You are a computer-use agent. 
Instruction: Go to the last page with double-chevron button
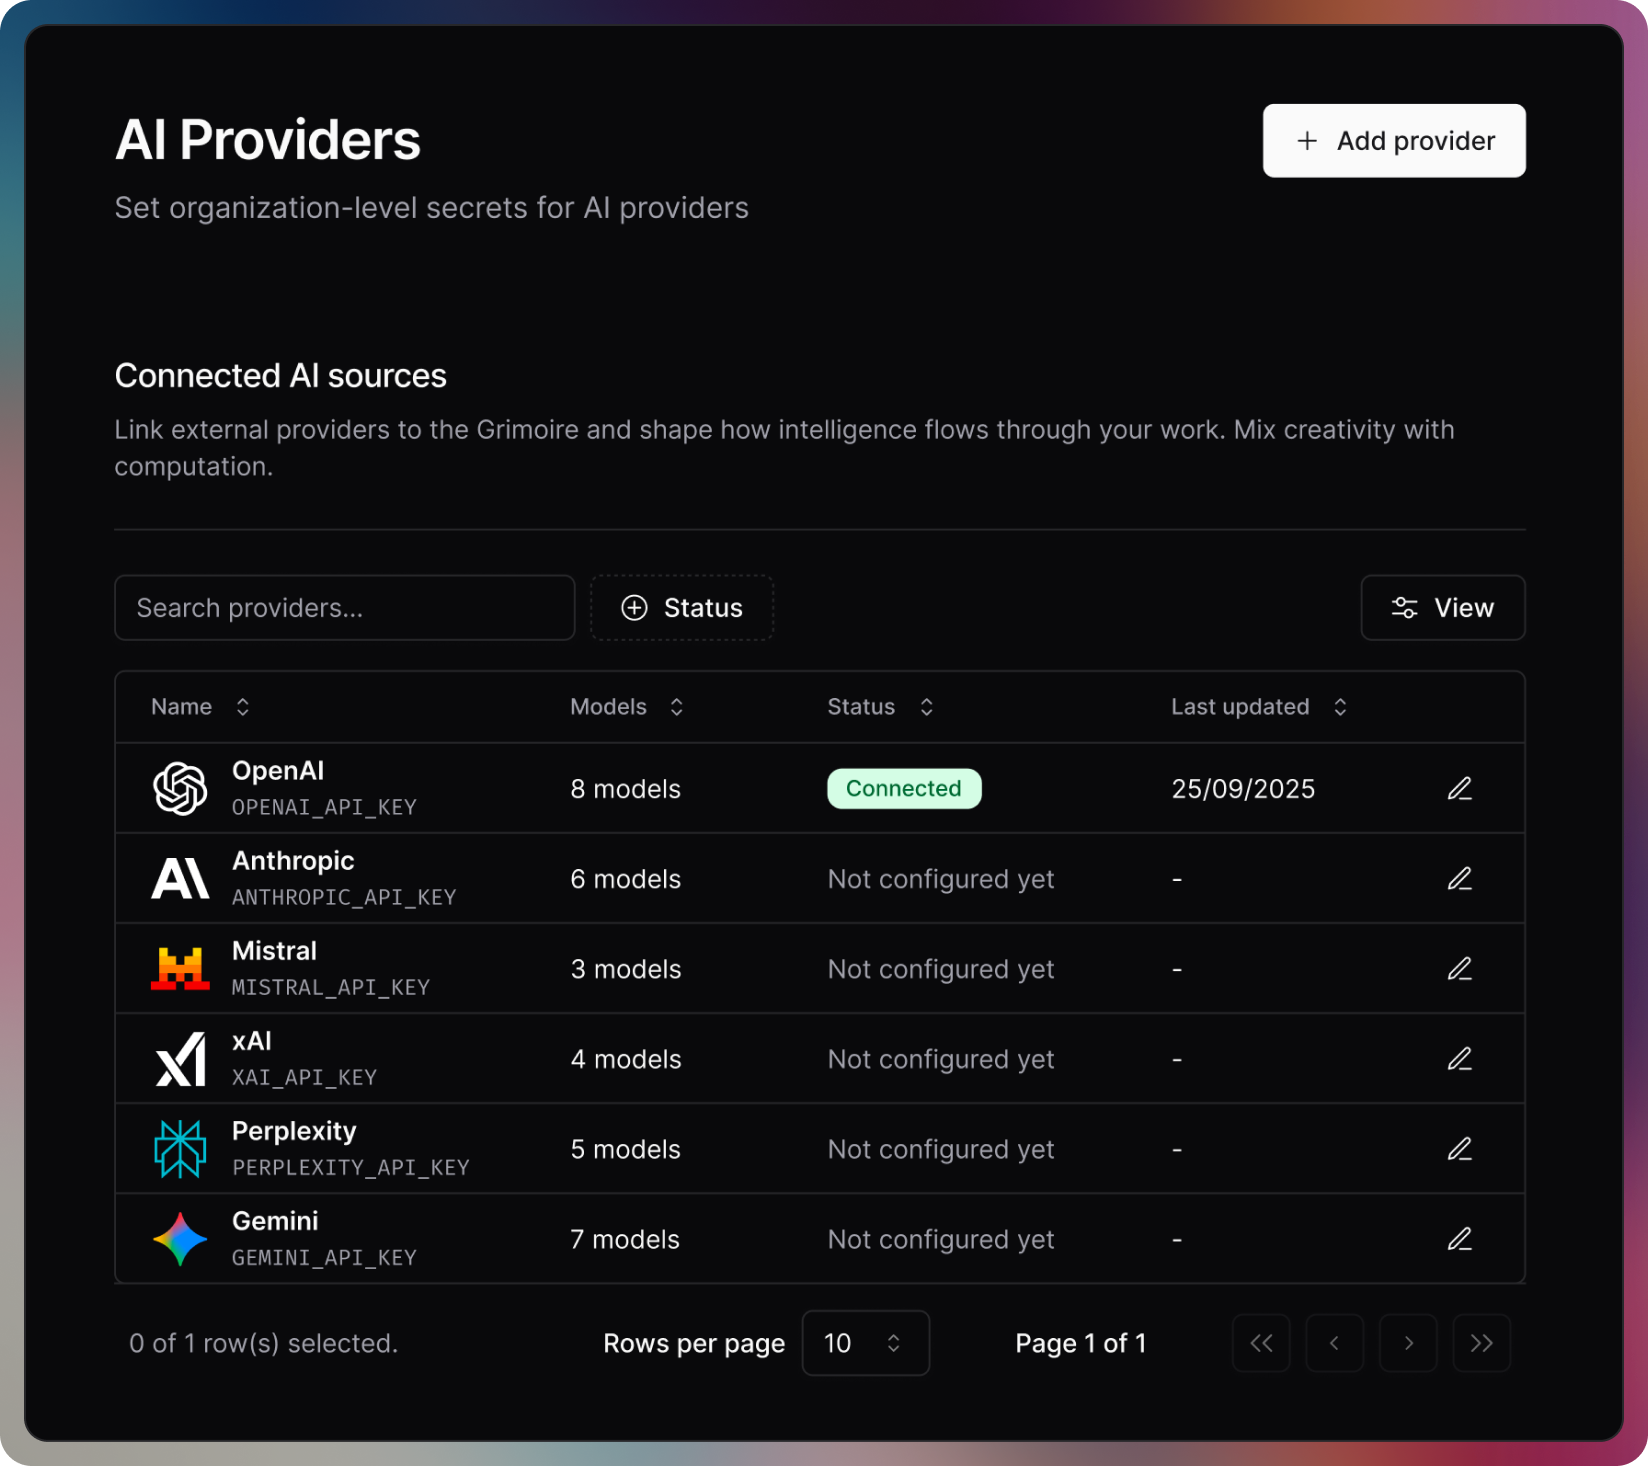tap(1482, 1343)
